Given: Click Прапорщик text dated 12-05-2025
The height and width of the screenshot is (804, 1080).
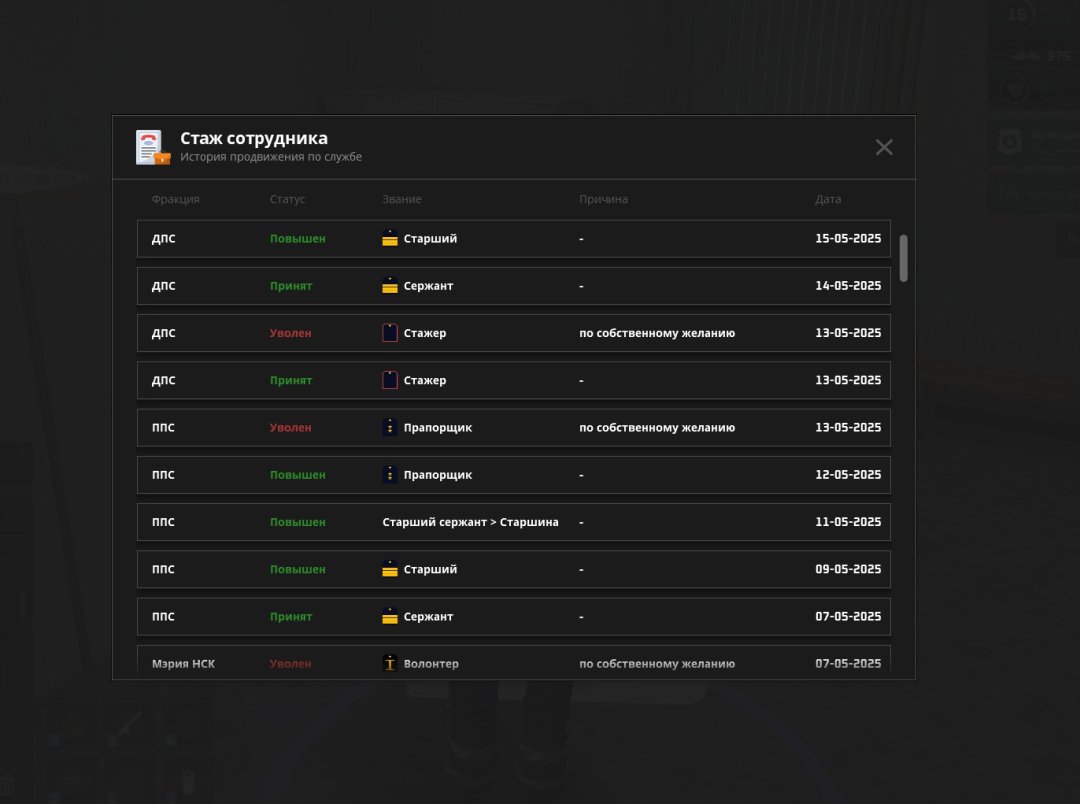Looking at the screenshot, I should [x=438, y=475].
